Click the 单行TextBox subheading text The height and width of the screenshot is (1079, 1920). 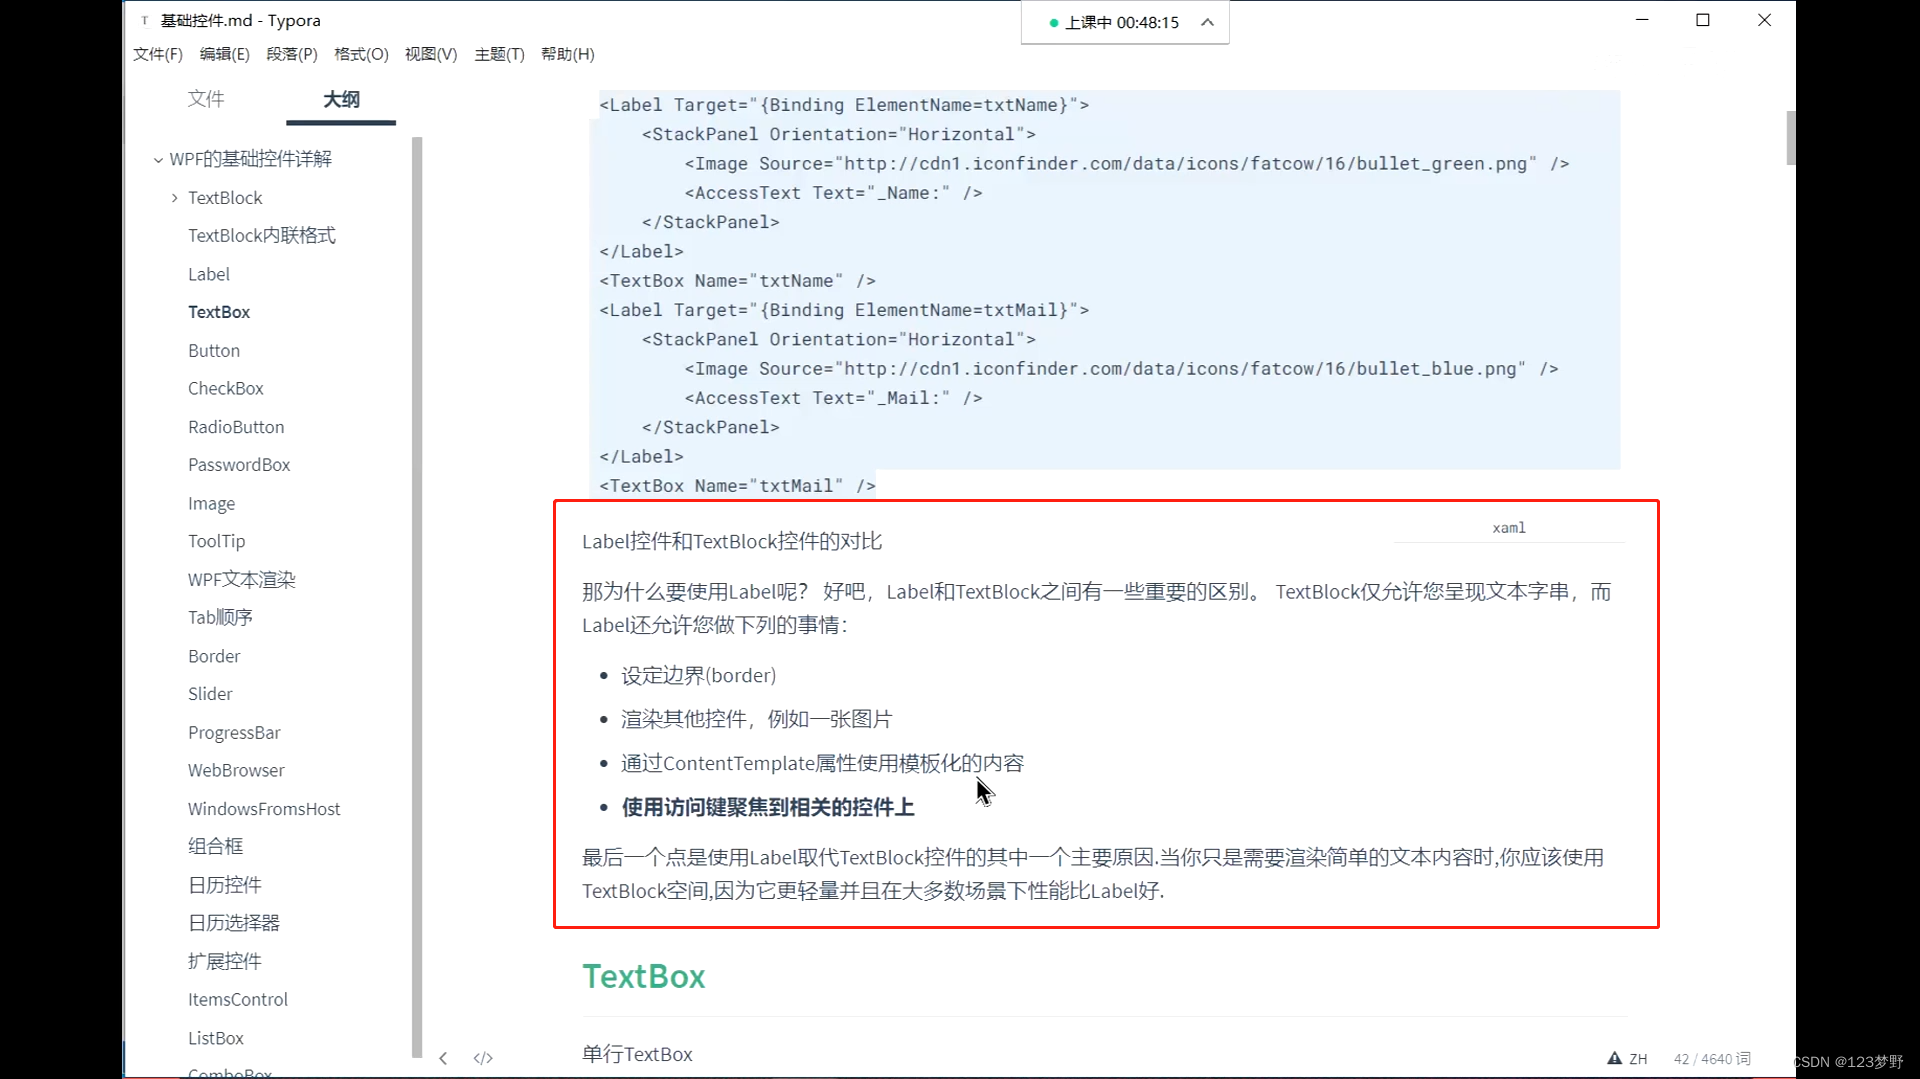pos(637,1054)
